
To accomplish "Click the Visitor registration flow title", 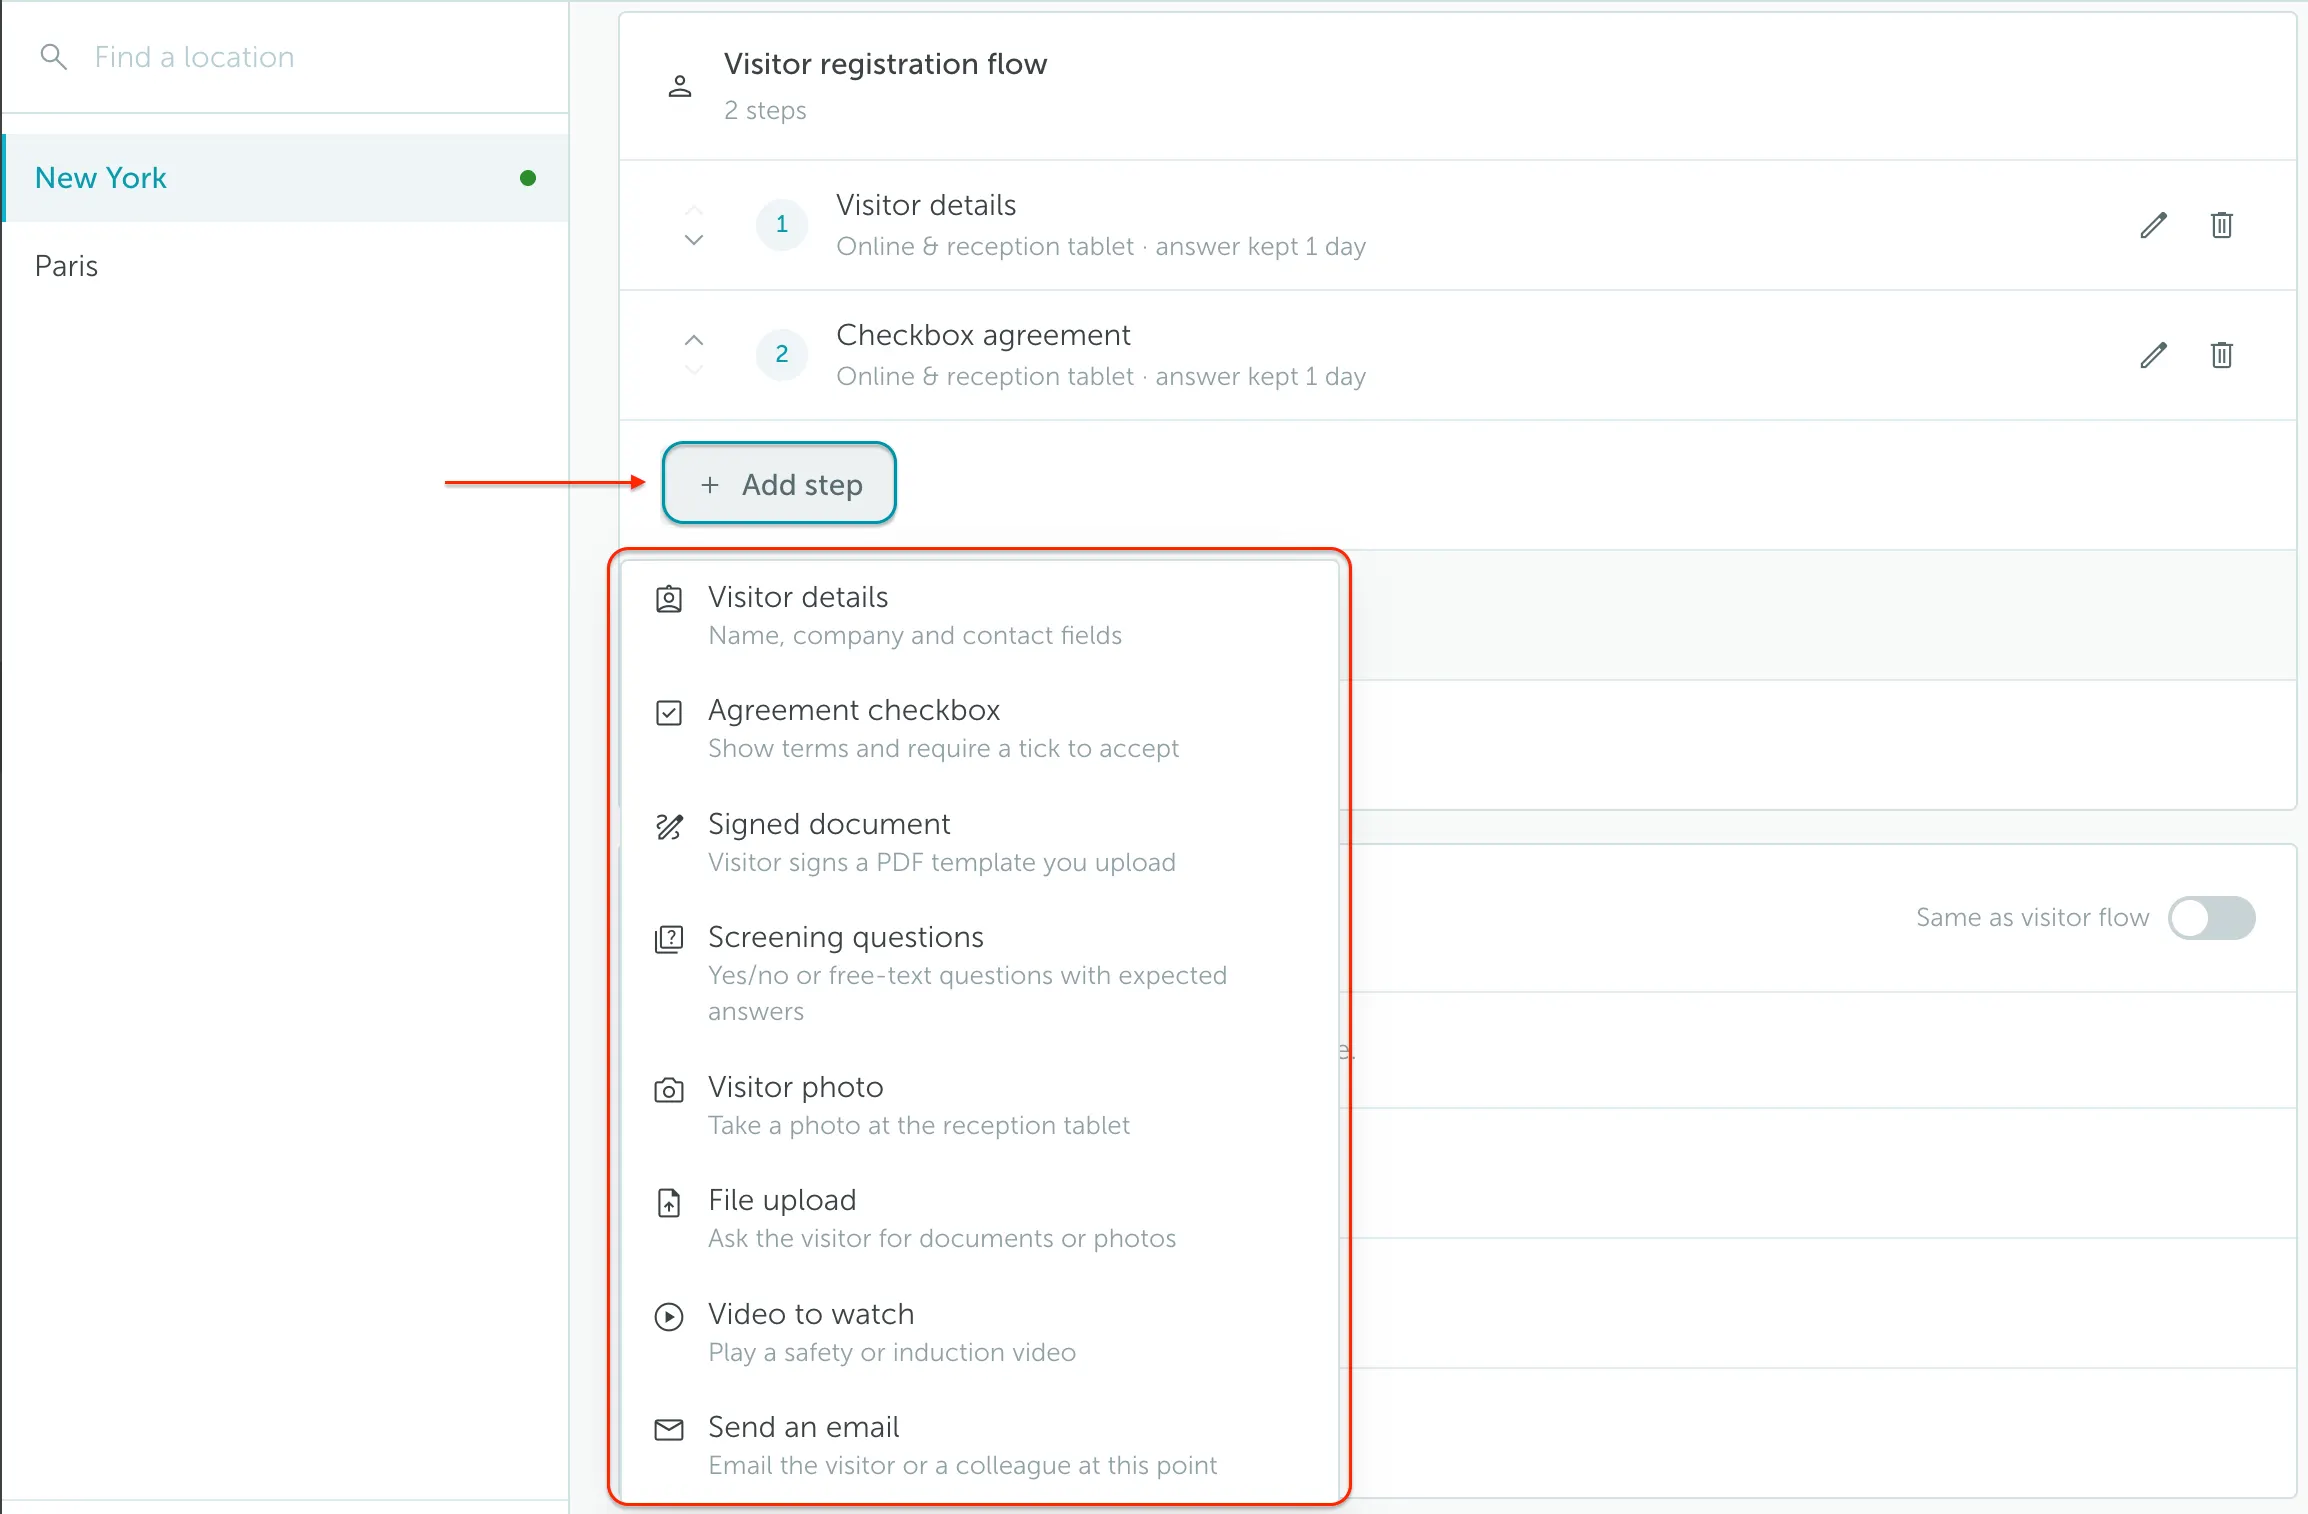I will (885, 64).
